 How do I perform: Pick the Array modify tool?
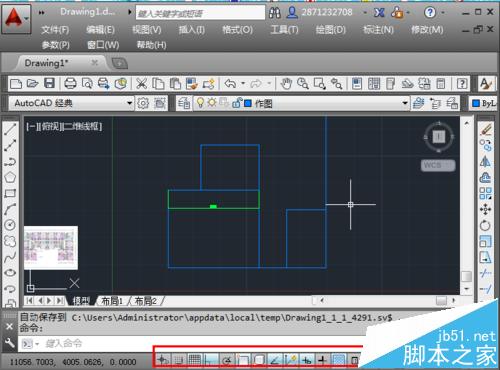click(486, 193)
